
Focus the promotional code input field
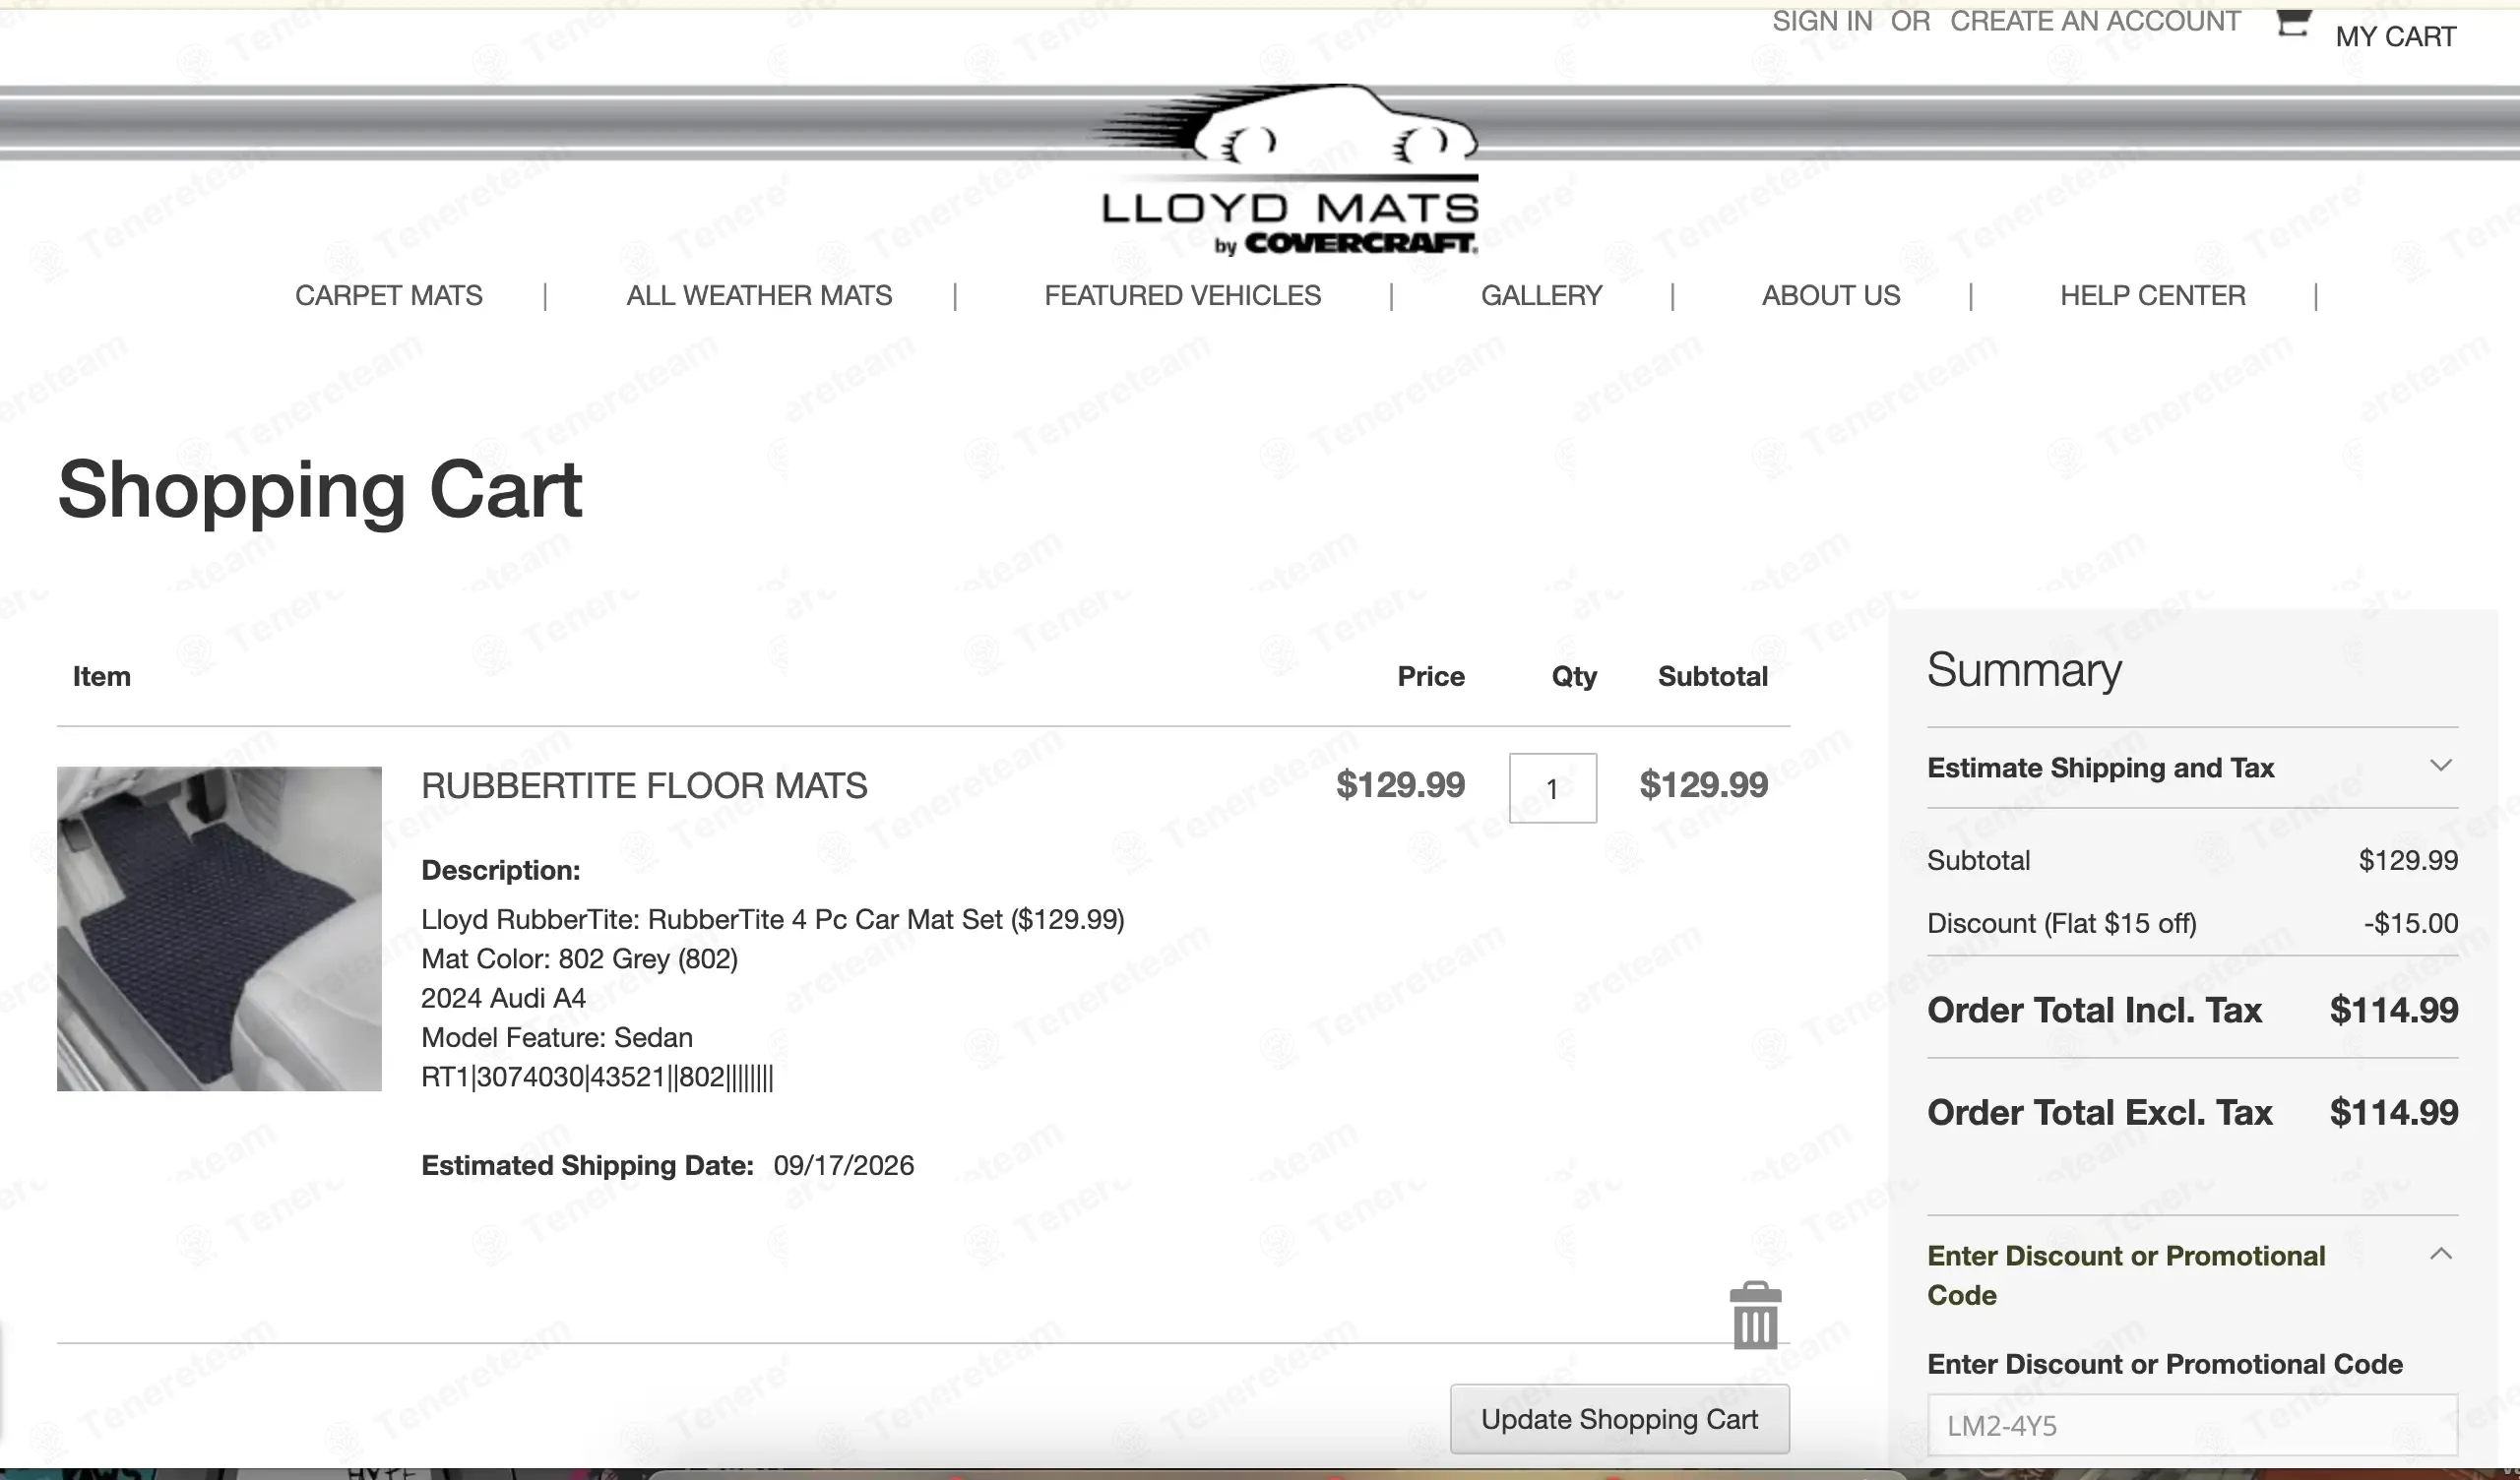coord(2192,1425)
